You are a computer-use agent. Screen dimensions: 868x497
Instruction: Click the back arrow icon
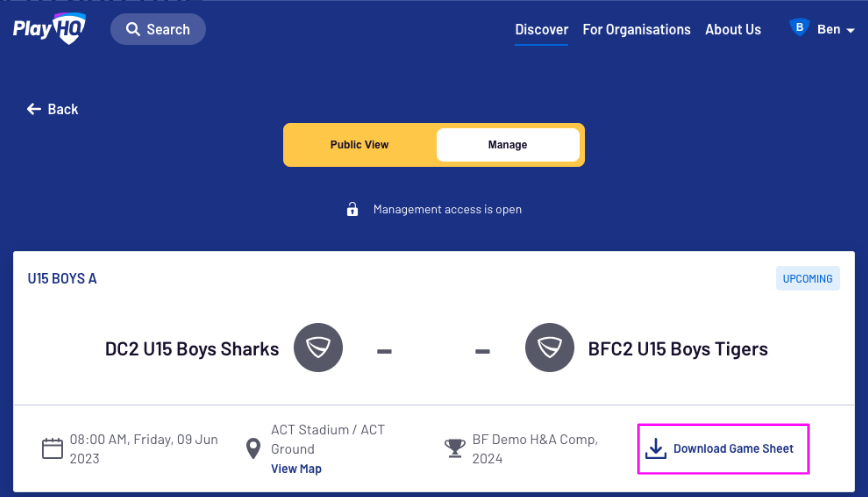(34, 109)
